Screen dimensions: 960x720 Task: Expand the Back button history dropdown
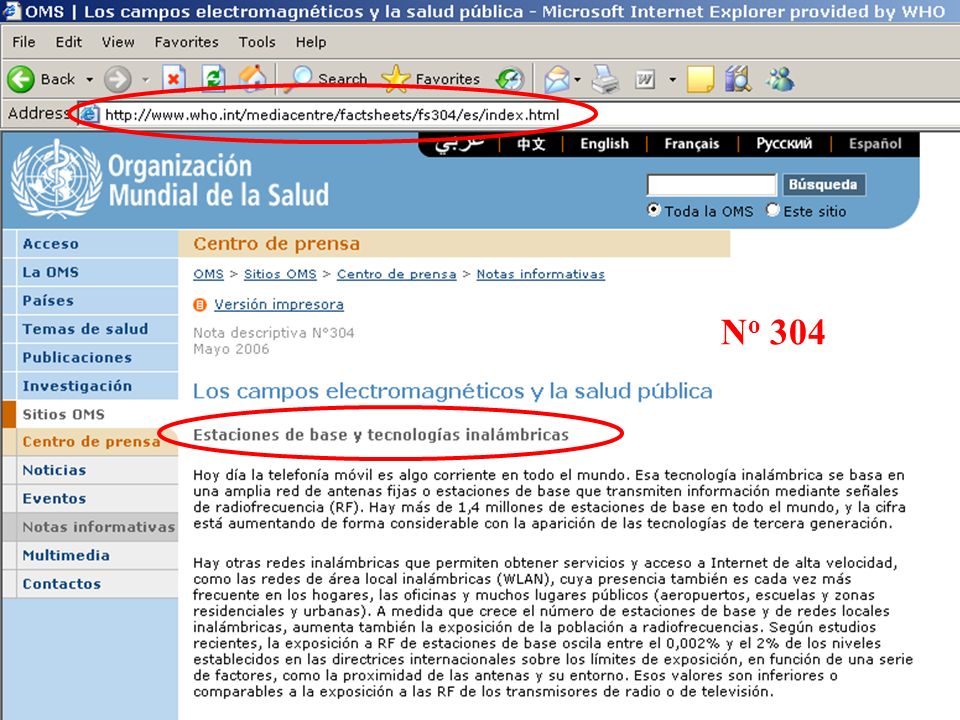coord(89,79)
